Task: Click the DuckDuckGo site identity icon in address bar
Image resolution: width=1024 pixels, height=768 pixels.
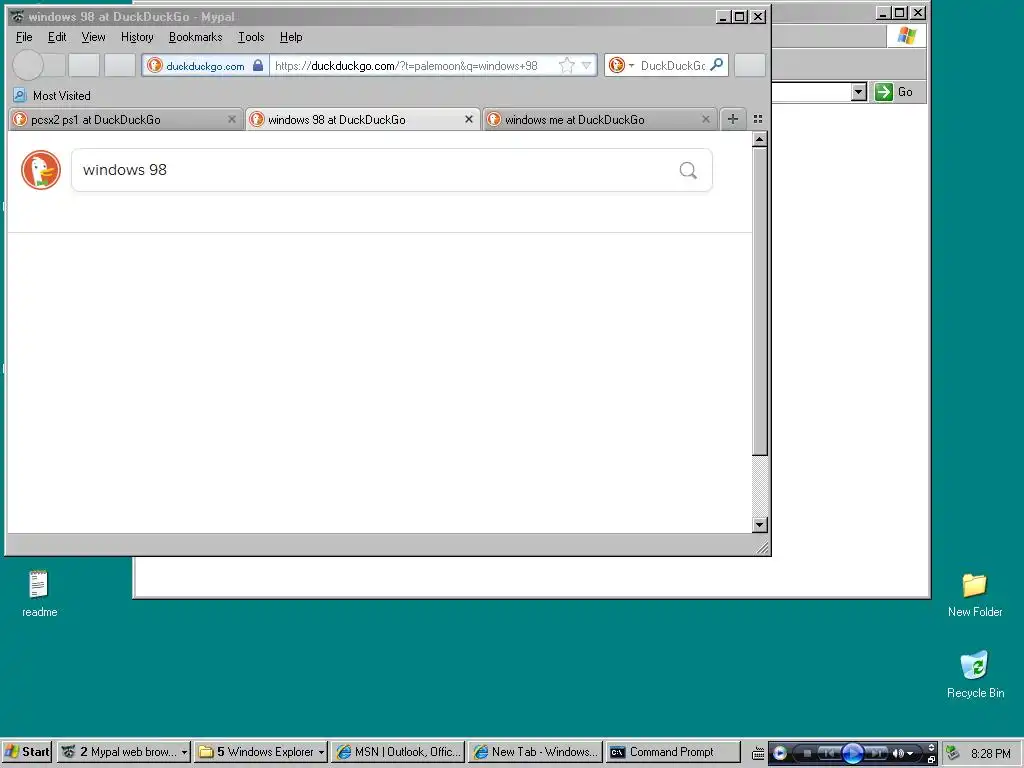Action: coord(155,65)
